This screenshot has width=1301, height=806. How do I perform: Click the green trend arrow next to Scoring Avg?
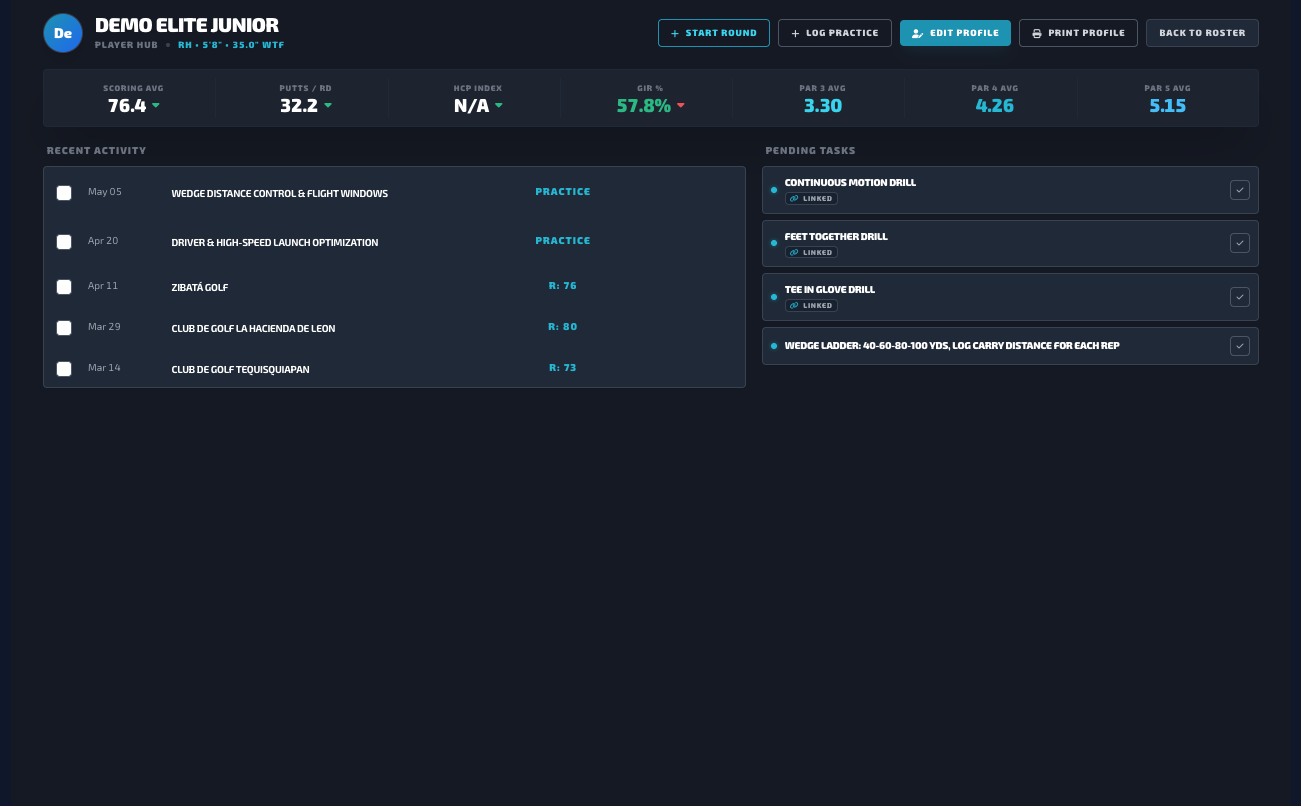[156, 105]
